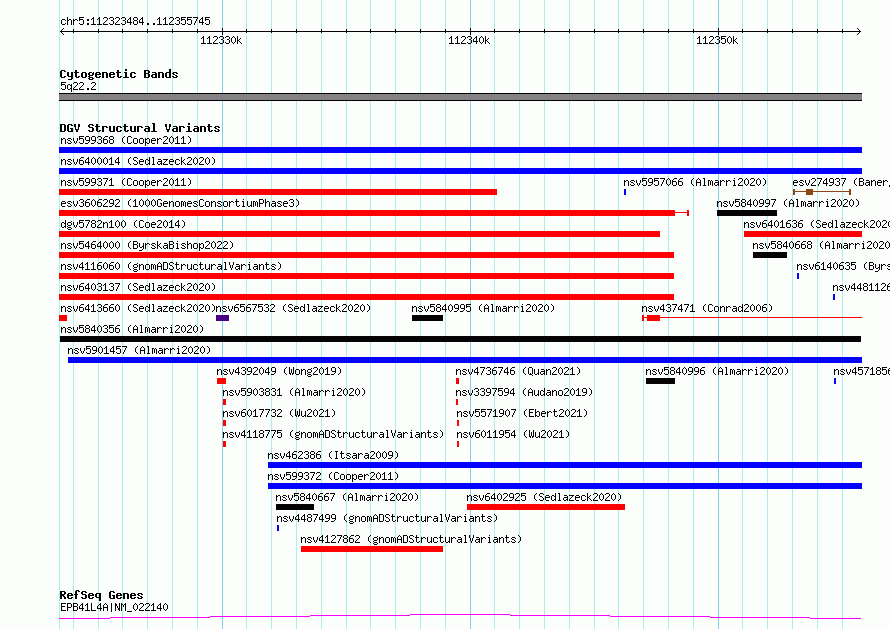Click the nsv6401636 Sedlazeck variant label
Image resolution: width=890 pixels, height=629 pixels.
pyautogui.click(x=816, y=224)
